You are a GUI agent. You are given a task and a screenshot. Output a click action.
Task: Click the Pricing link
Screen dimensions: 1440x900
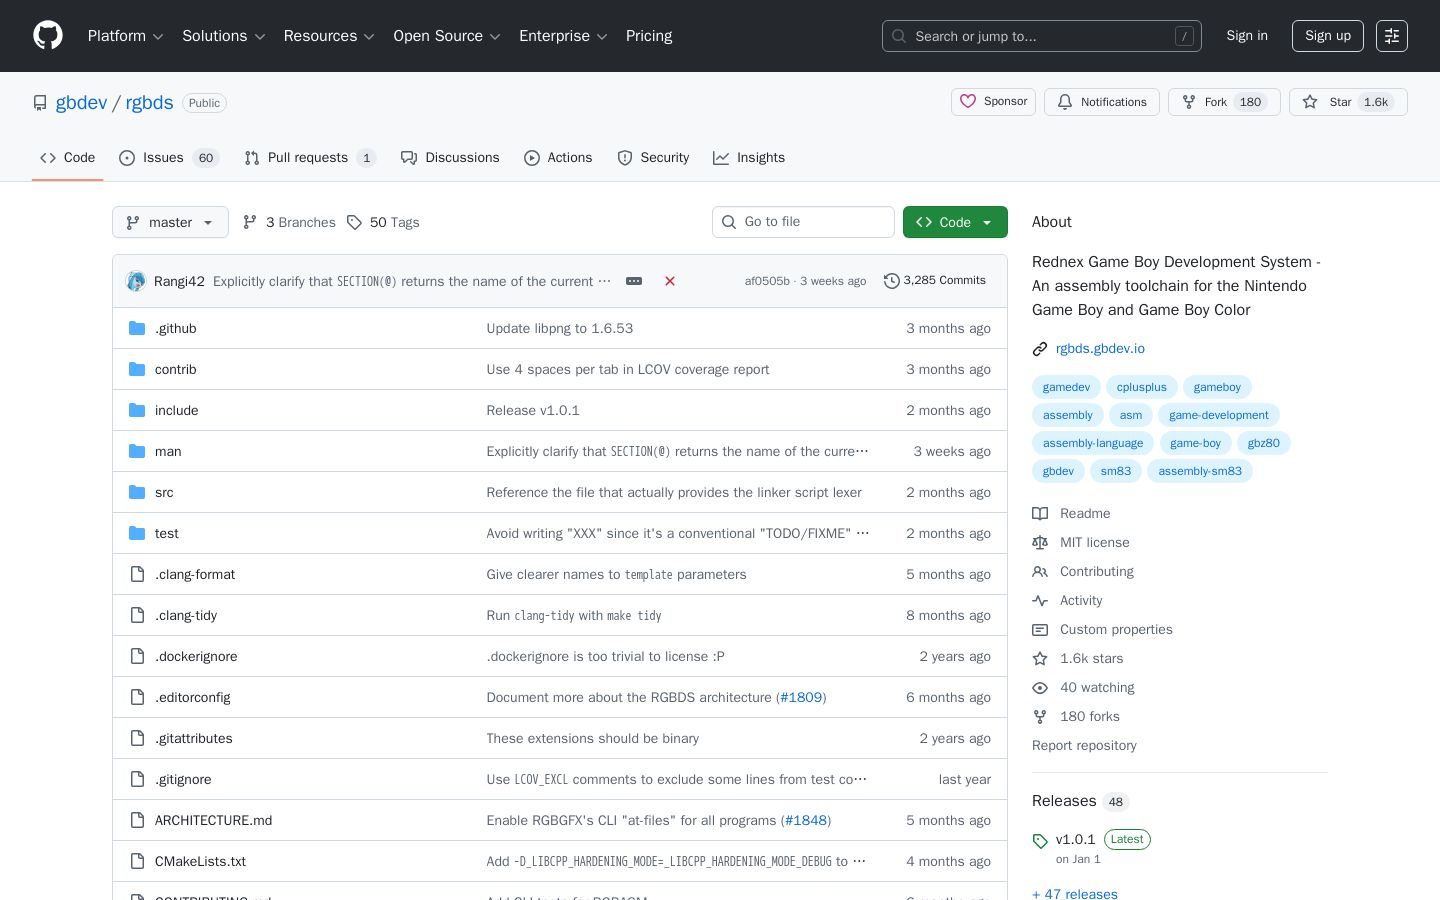(x=649, y=36)
